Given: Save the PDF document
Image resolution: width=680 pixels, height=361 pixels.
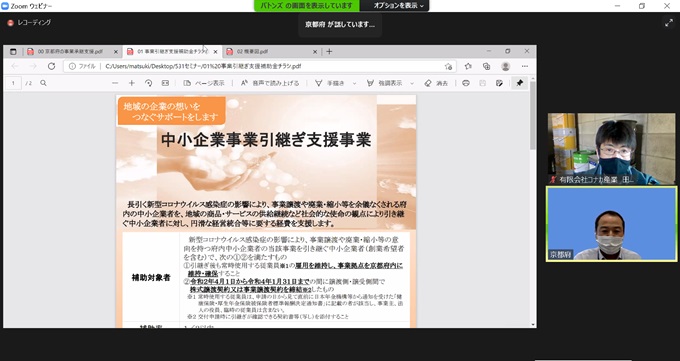Looking at the screenshot, I should tap(482, 83).
